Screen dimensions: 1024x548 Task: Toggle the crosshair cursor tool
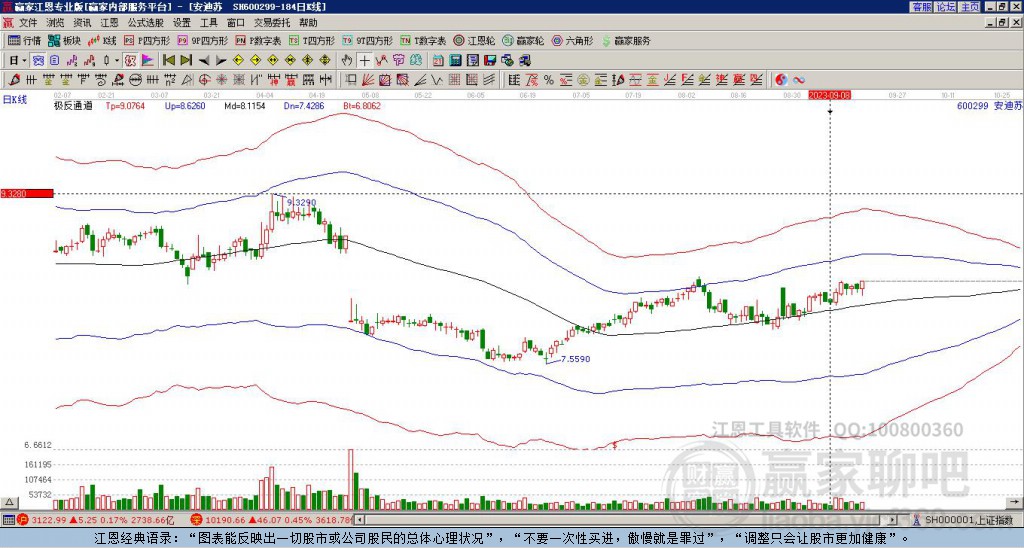[364, 61]
